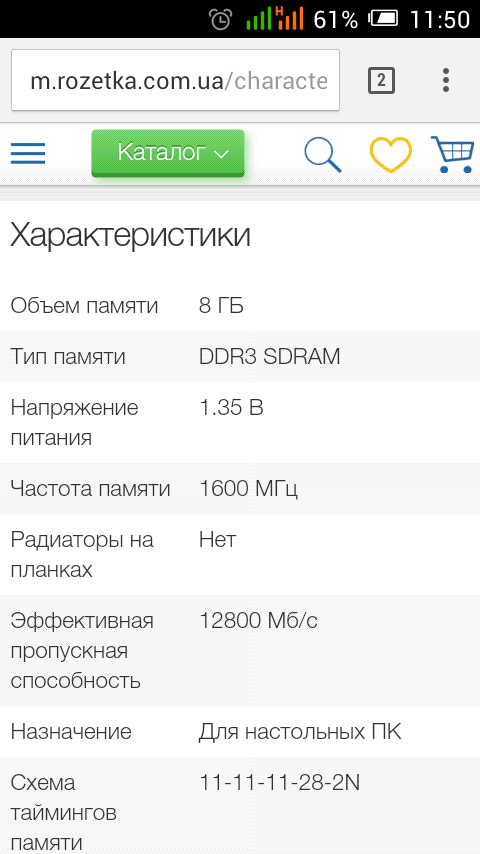Tap the Радиаторы на планках label
480x854 pixels.
(82, 555)
